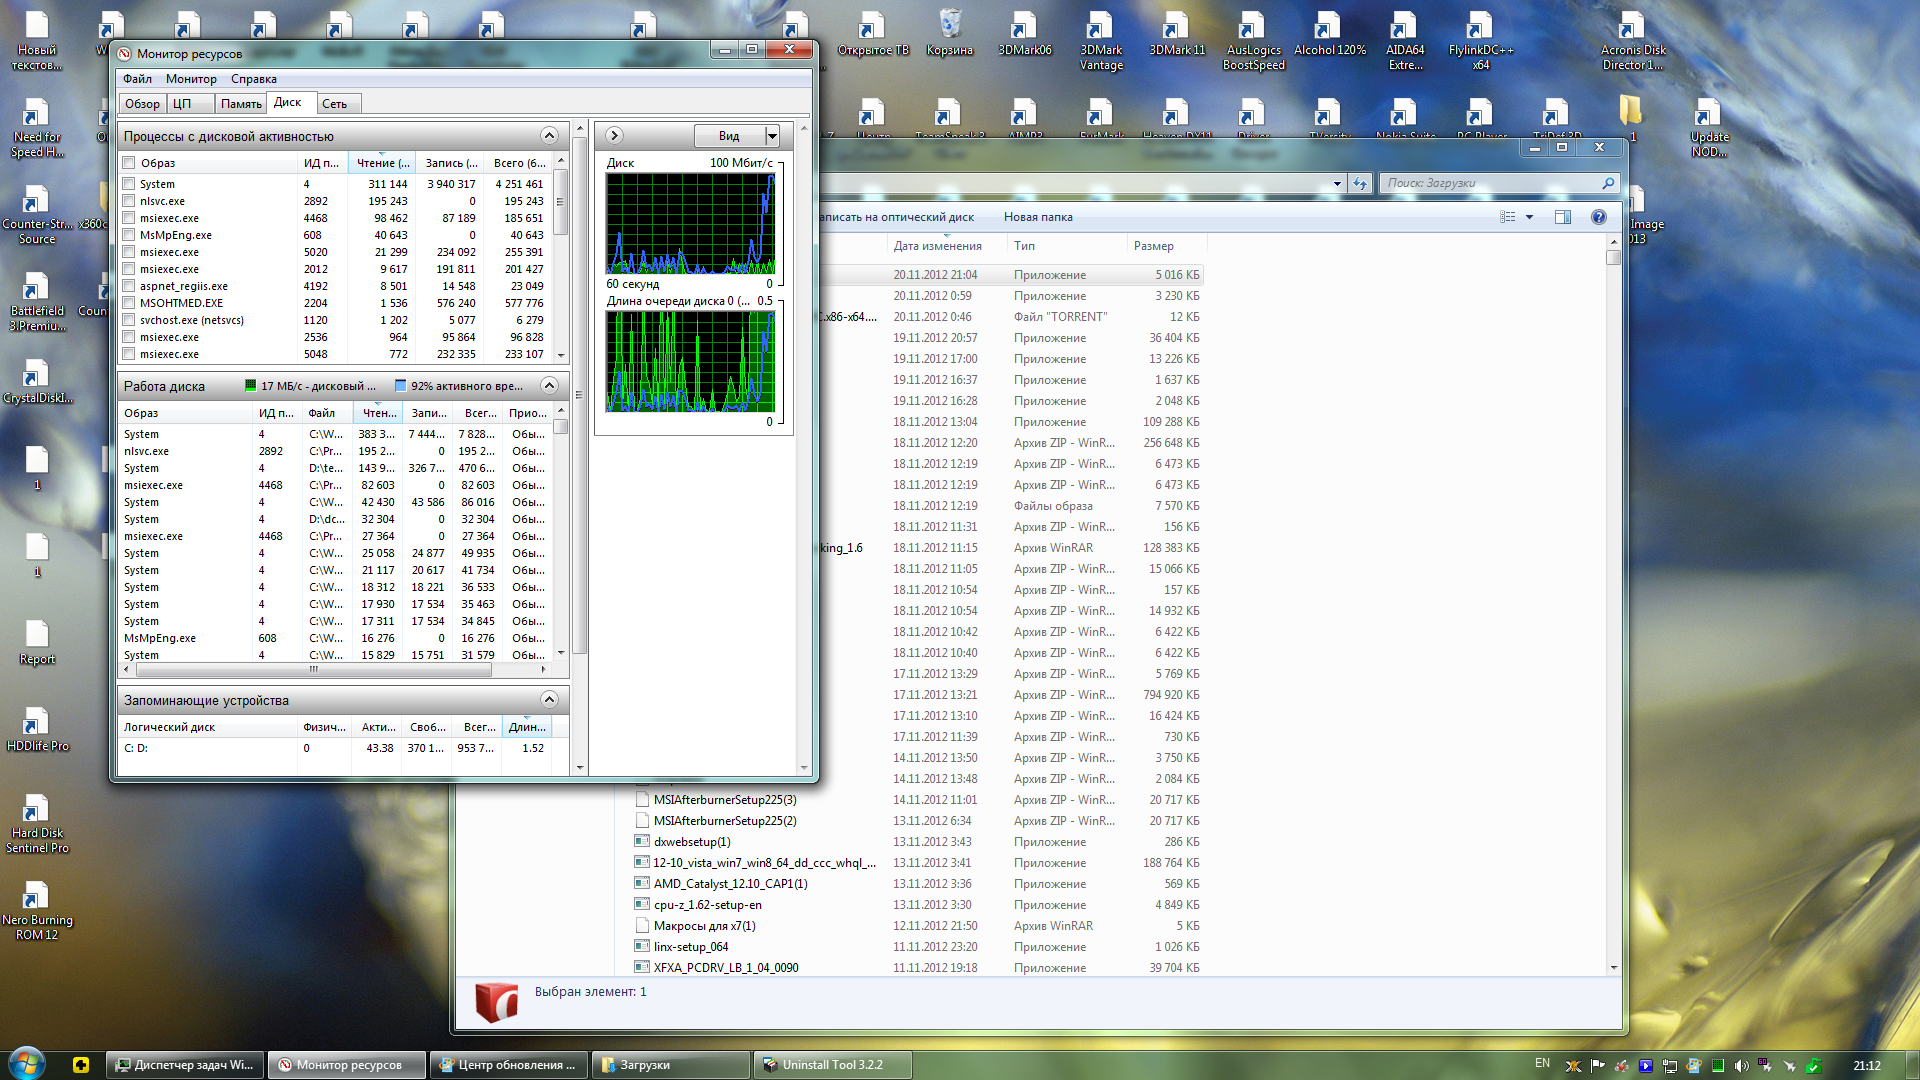This screenshot has width=1920, height=1080.
Task: Check the nlsvc.exe process checkbox
Action: (129, 201)
